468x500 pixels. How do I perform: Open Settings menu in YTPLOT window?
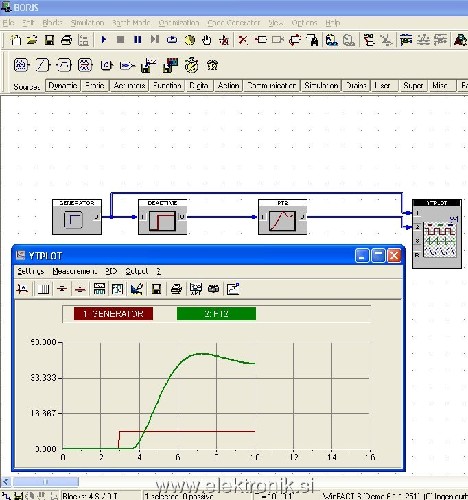click(x=30, y=271)
